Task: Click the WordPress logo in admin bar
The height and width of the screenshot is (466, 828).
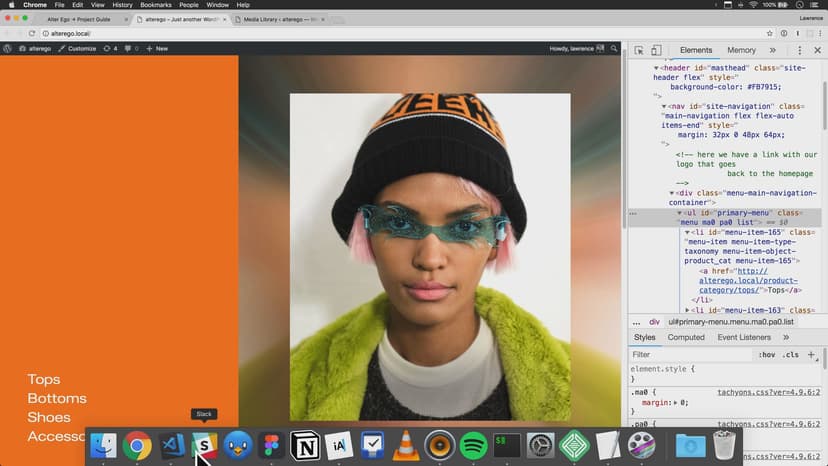Action: tap(8, 48)
